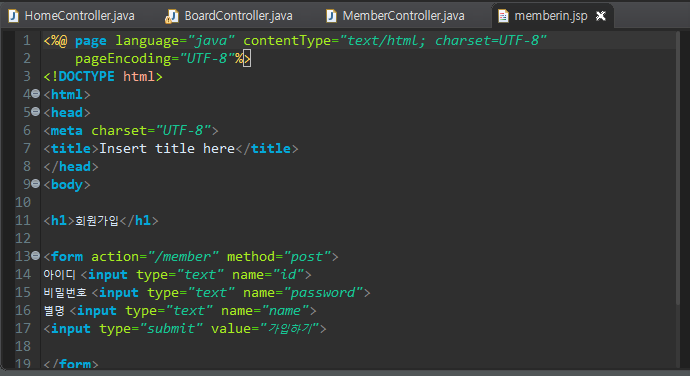Click the method value "post"
This screenshot has width=690, height=376.
(x=307, y=256)
